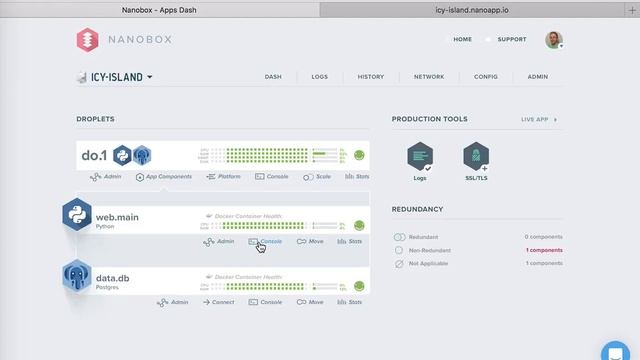Switch to the HISTORY tab
The image size is (640, 360).
pos(371,77)
